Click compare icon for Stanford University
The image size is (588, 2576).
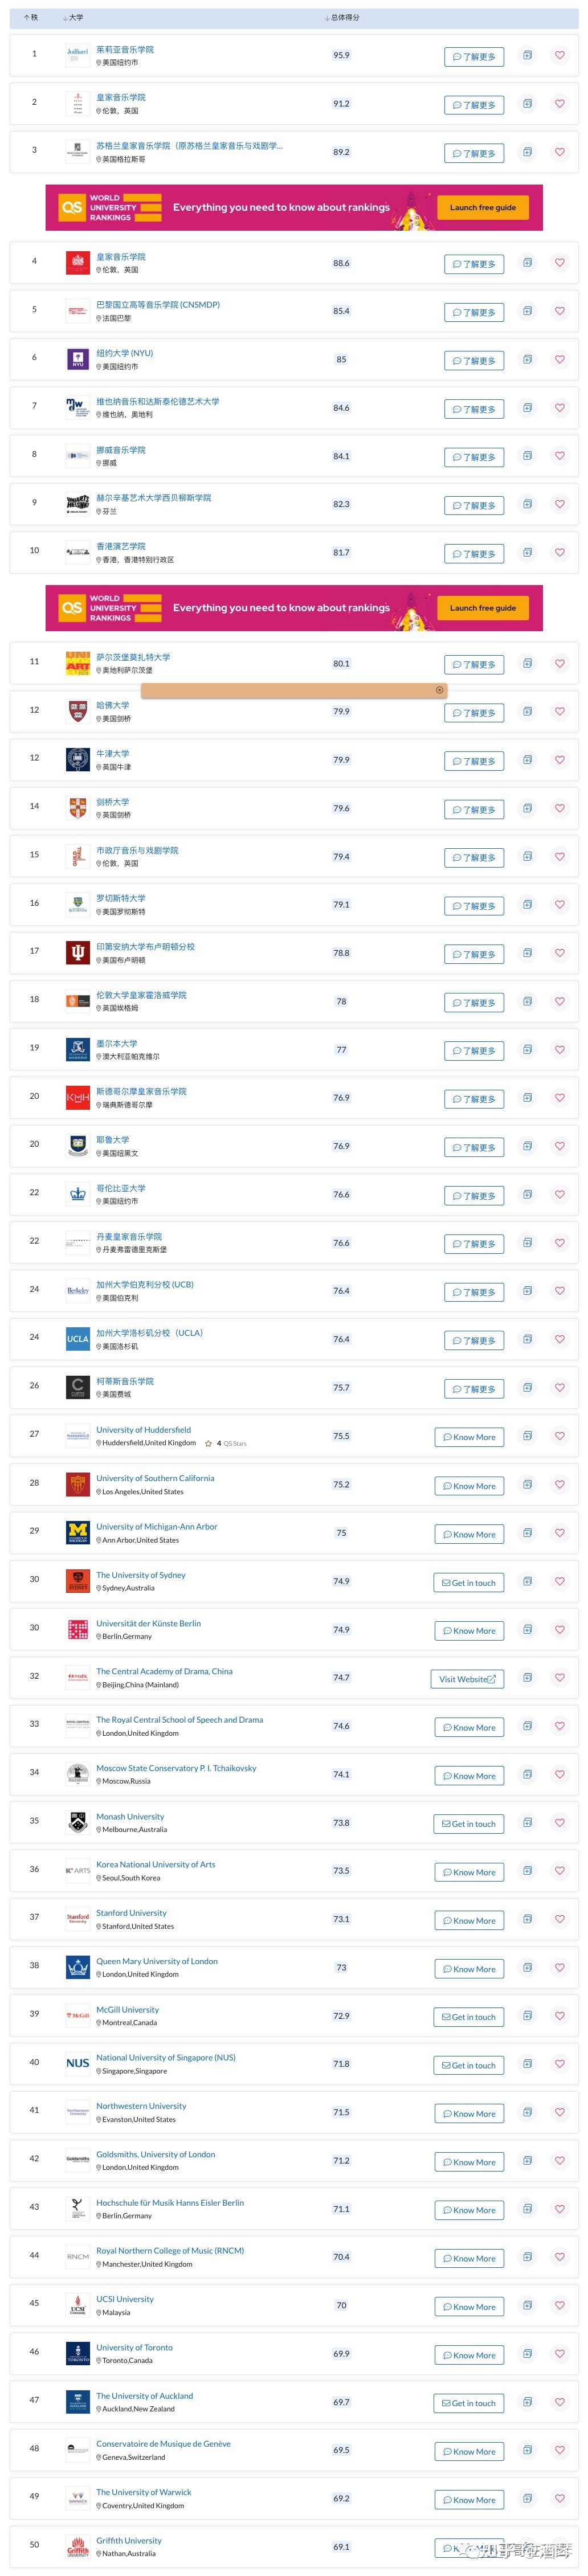click(x=527, y=1918)
